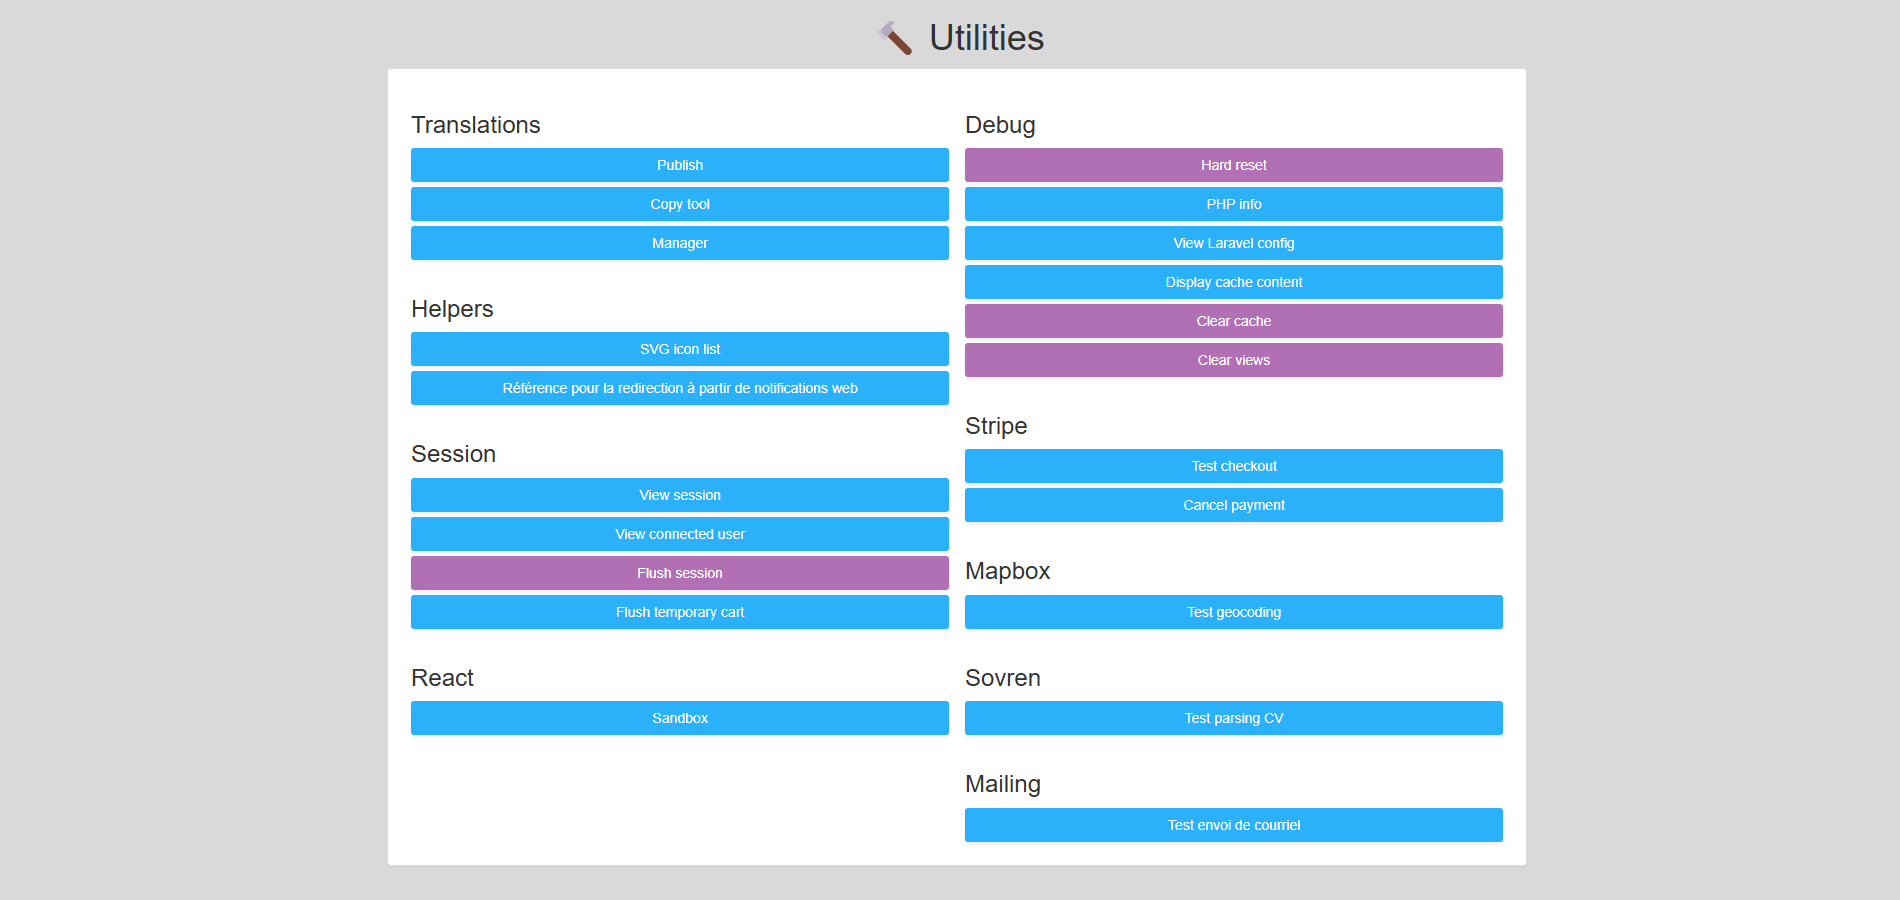Clear views in the Debug section

tap(1233, 360)
